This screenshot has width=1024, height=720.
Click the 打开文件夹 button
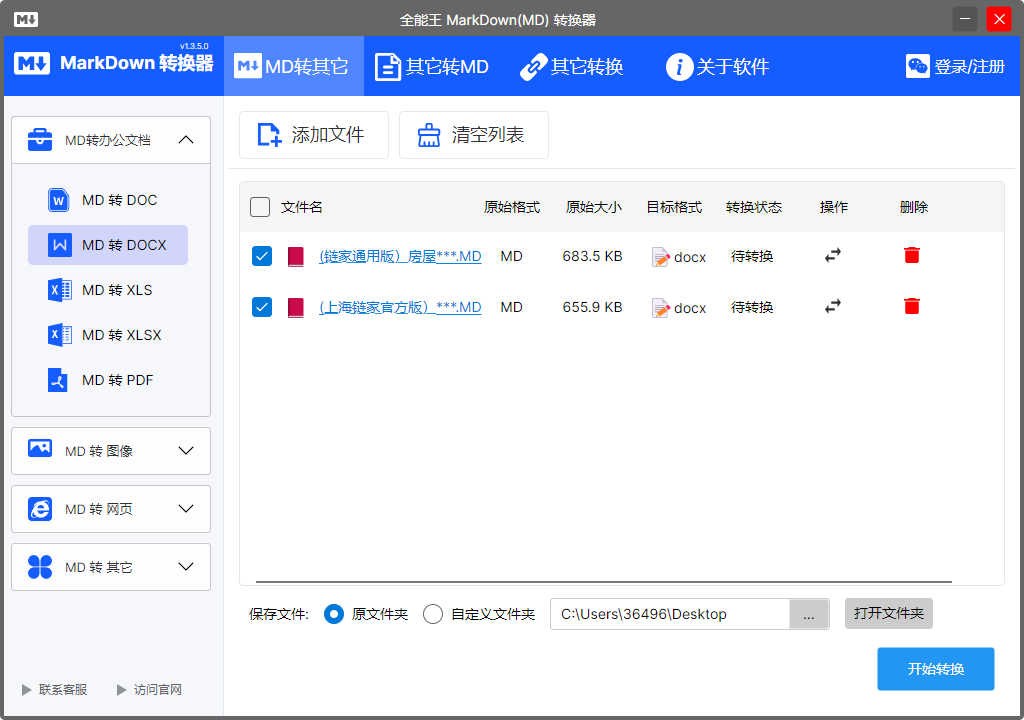[x=889, y=614]
